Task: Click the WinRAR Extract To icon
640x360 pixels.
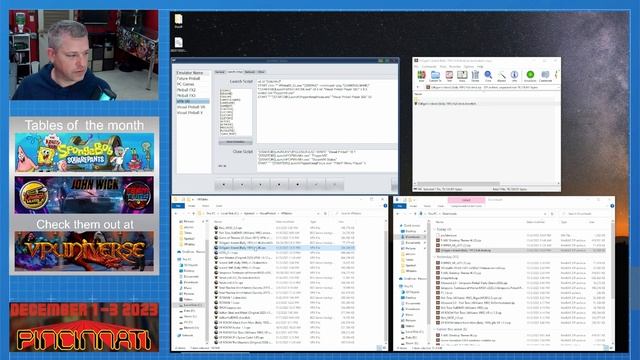Action: coord(435,75)
